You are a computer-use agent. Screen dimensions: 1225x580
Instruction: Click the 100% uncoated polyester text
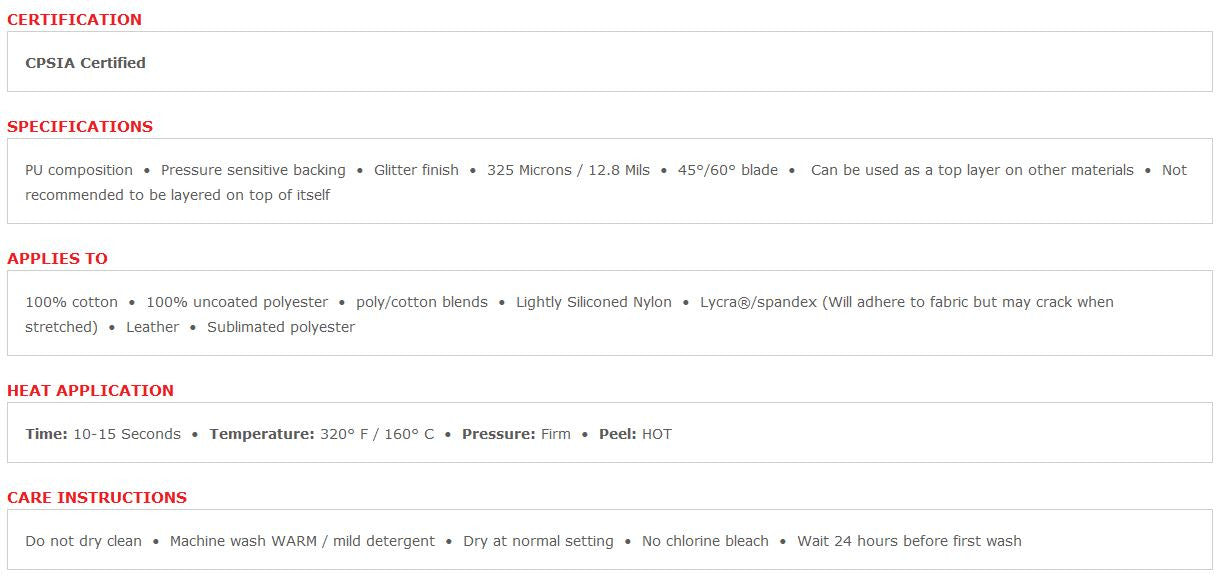237,302
